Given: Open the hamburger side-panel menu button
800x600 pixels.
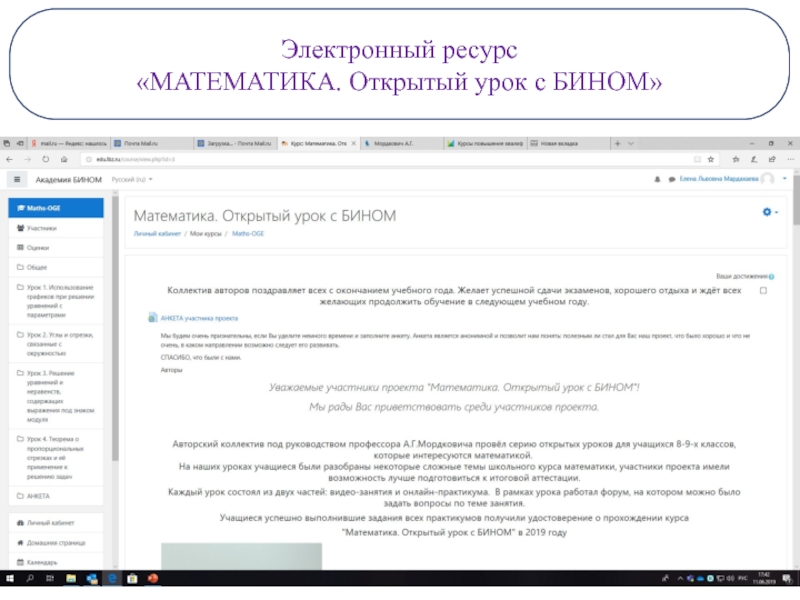Looking at the screenshot, I should (17, 180).
